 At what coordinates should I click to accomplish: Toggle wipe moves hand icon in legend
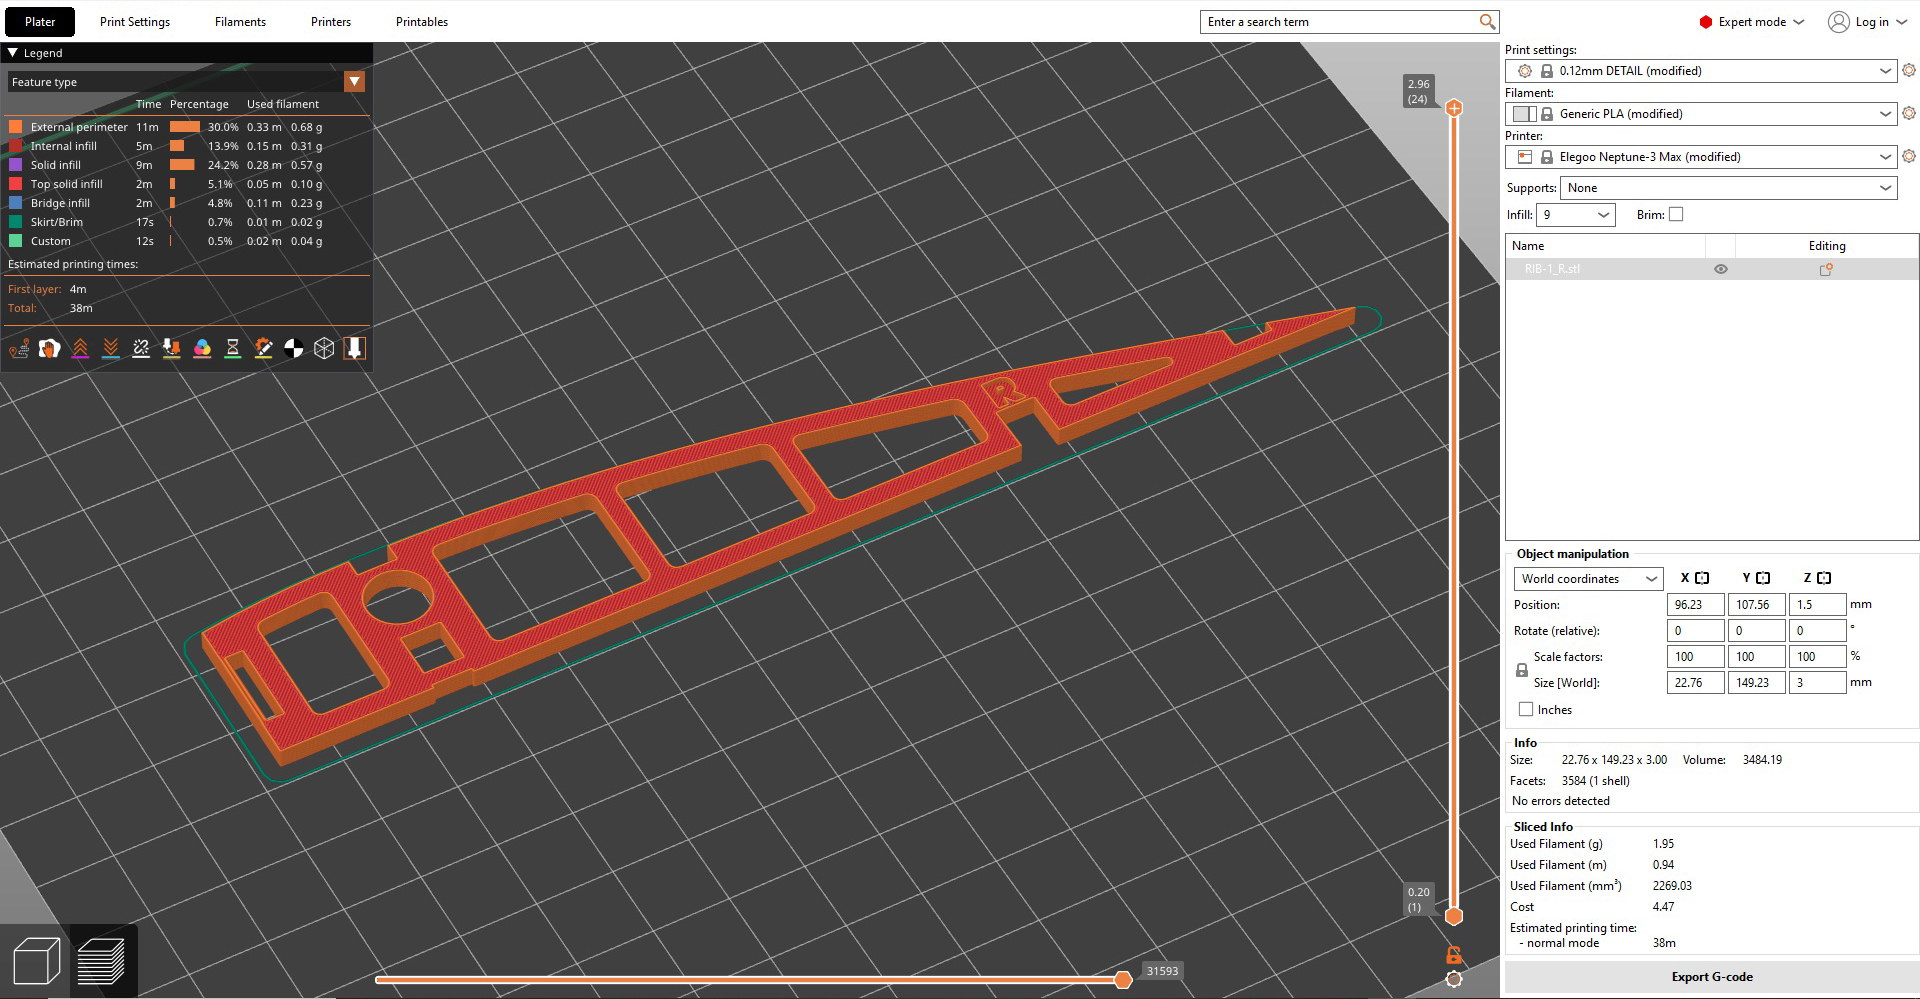[49, 348]
